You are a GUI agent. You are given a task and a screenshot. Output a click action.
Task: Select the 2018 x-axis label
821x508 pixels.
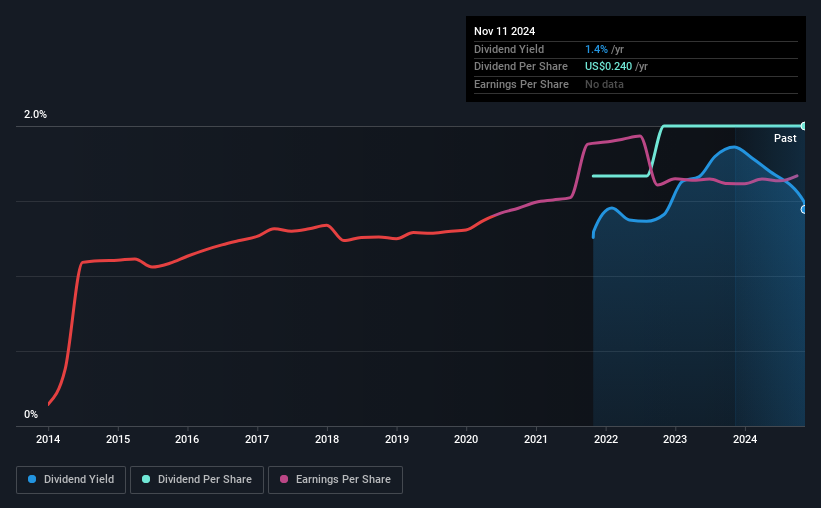click(x=327, y=439)
